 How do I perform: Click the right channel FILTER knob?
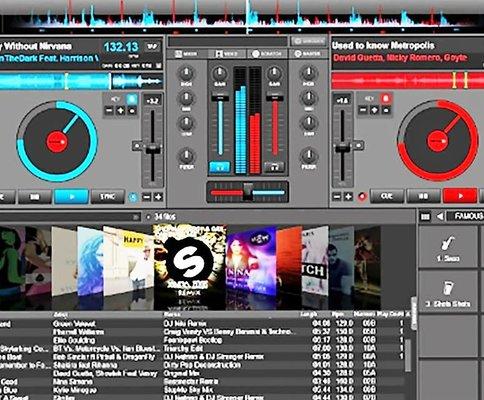coord(309,156)
